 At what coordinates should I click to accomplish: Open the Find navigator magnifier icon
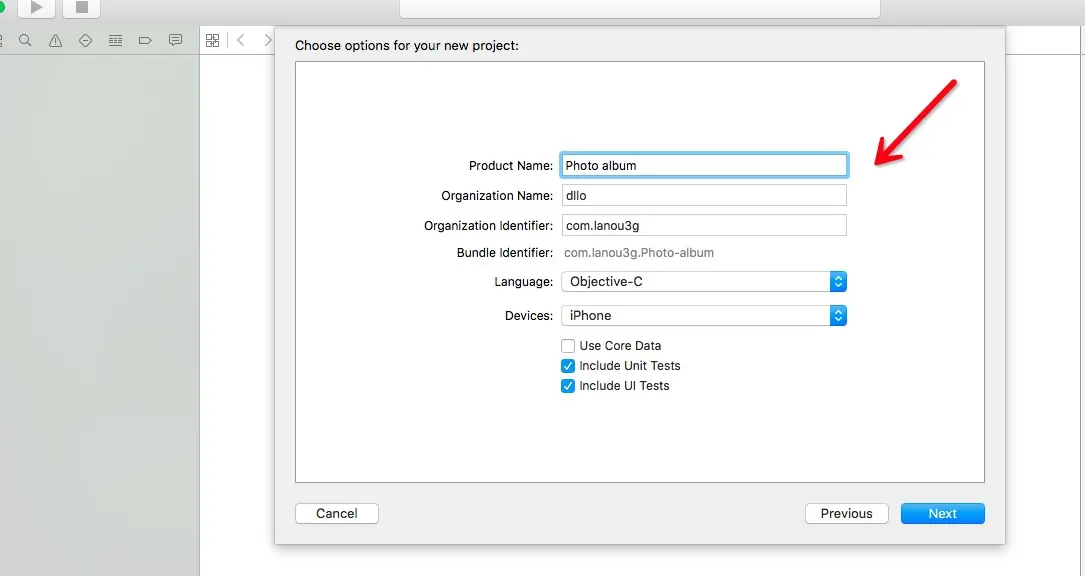(x=26, y=41)
